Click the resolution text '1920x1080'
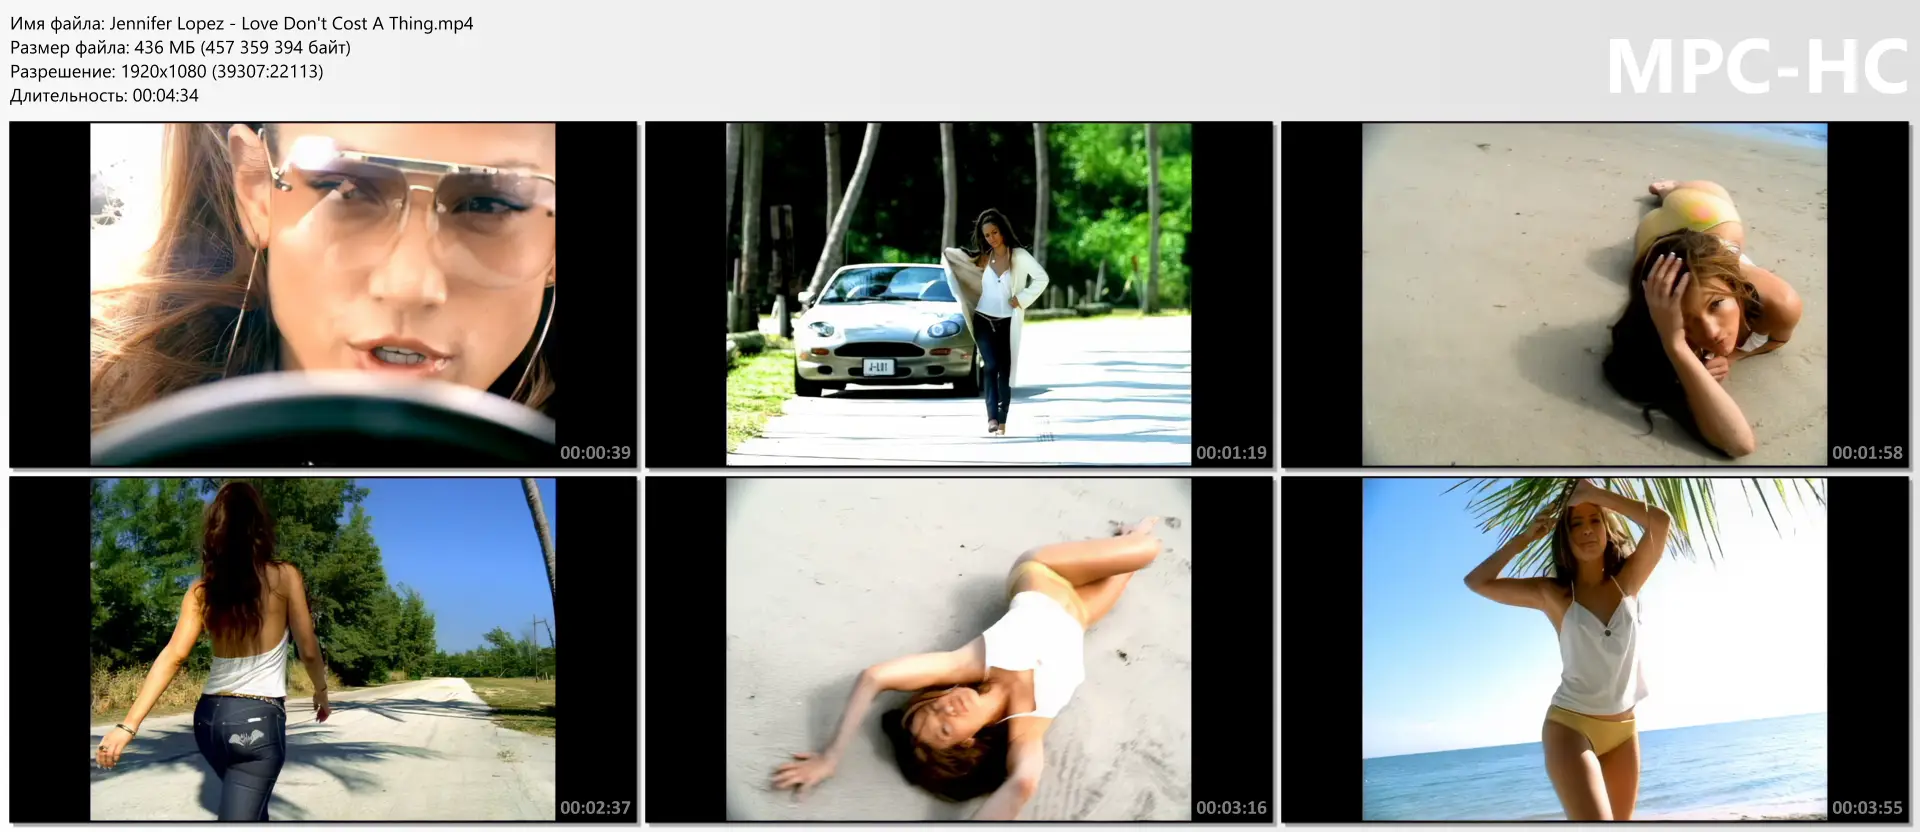 (163, 71)
